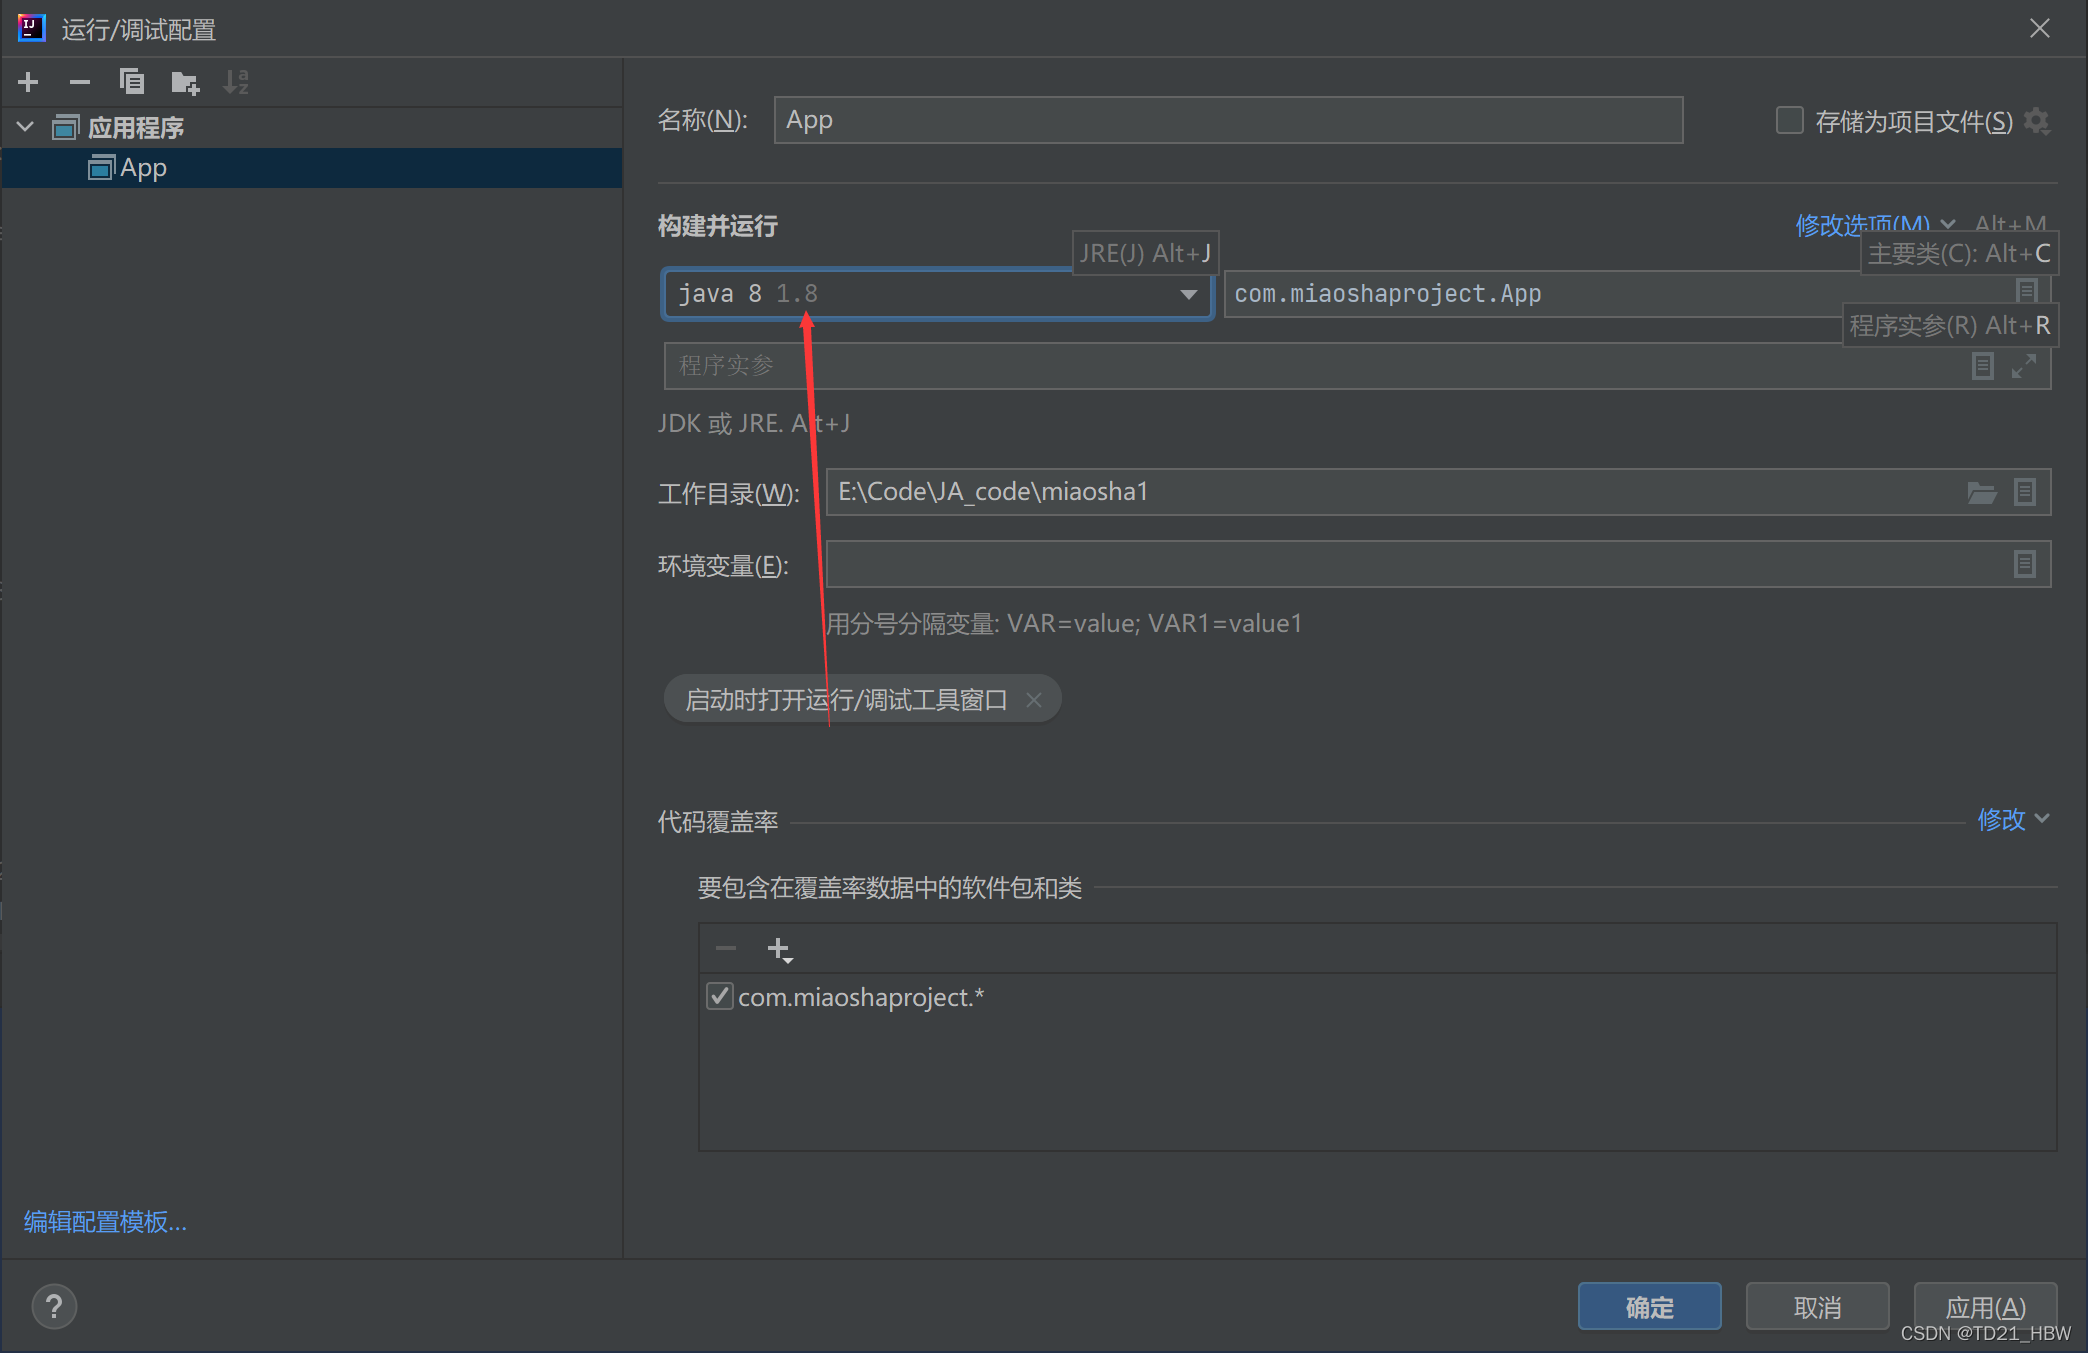Remove the 启动时打开运行/调试工具窗口 tag
This screenshot has width=2088, height=1353.
[x=1034, y=700]
